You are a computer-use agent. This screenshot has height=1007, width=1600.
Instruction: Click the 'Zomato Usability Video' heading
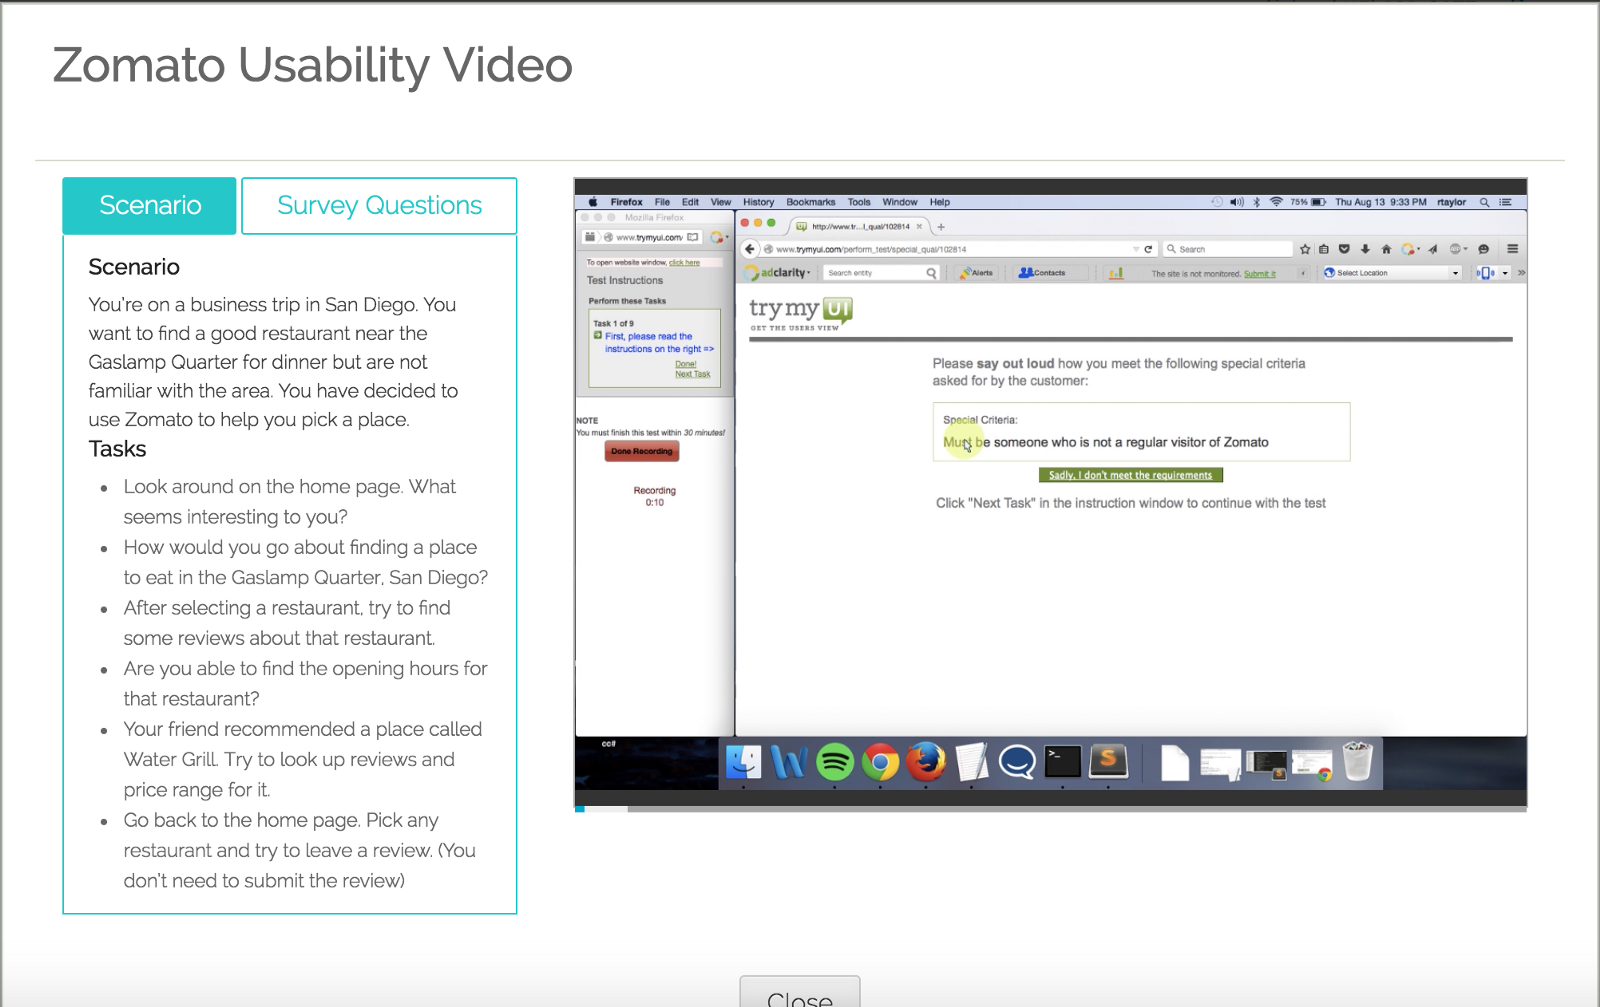(313, 66)
